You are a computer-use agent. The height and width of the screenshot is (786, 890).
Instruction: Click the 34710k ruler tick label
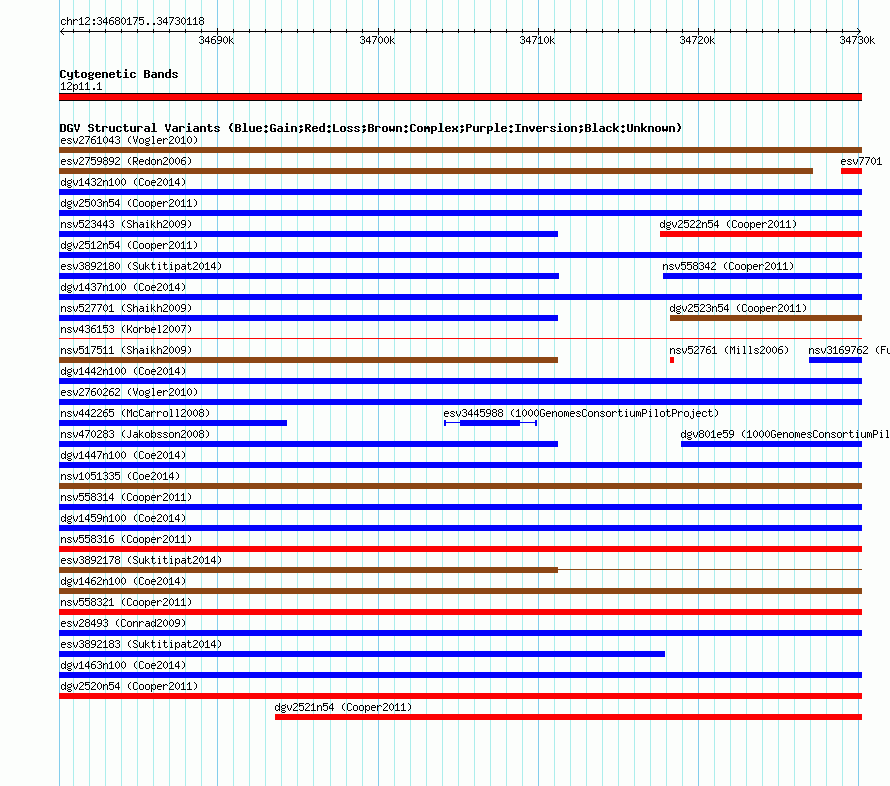[537, 40]
